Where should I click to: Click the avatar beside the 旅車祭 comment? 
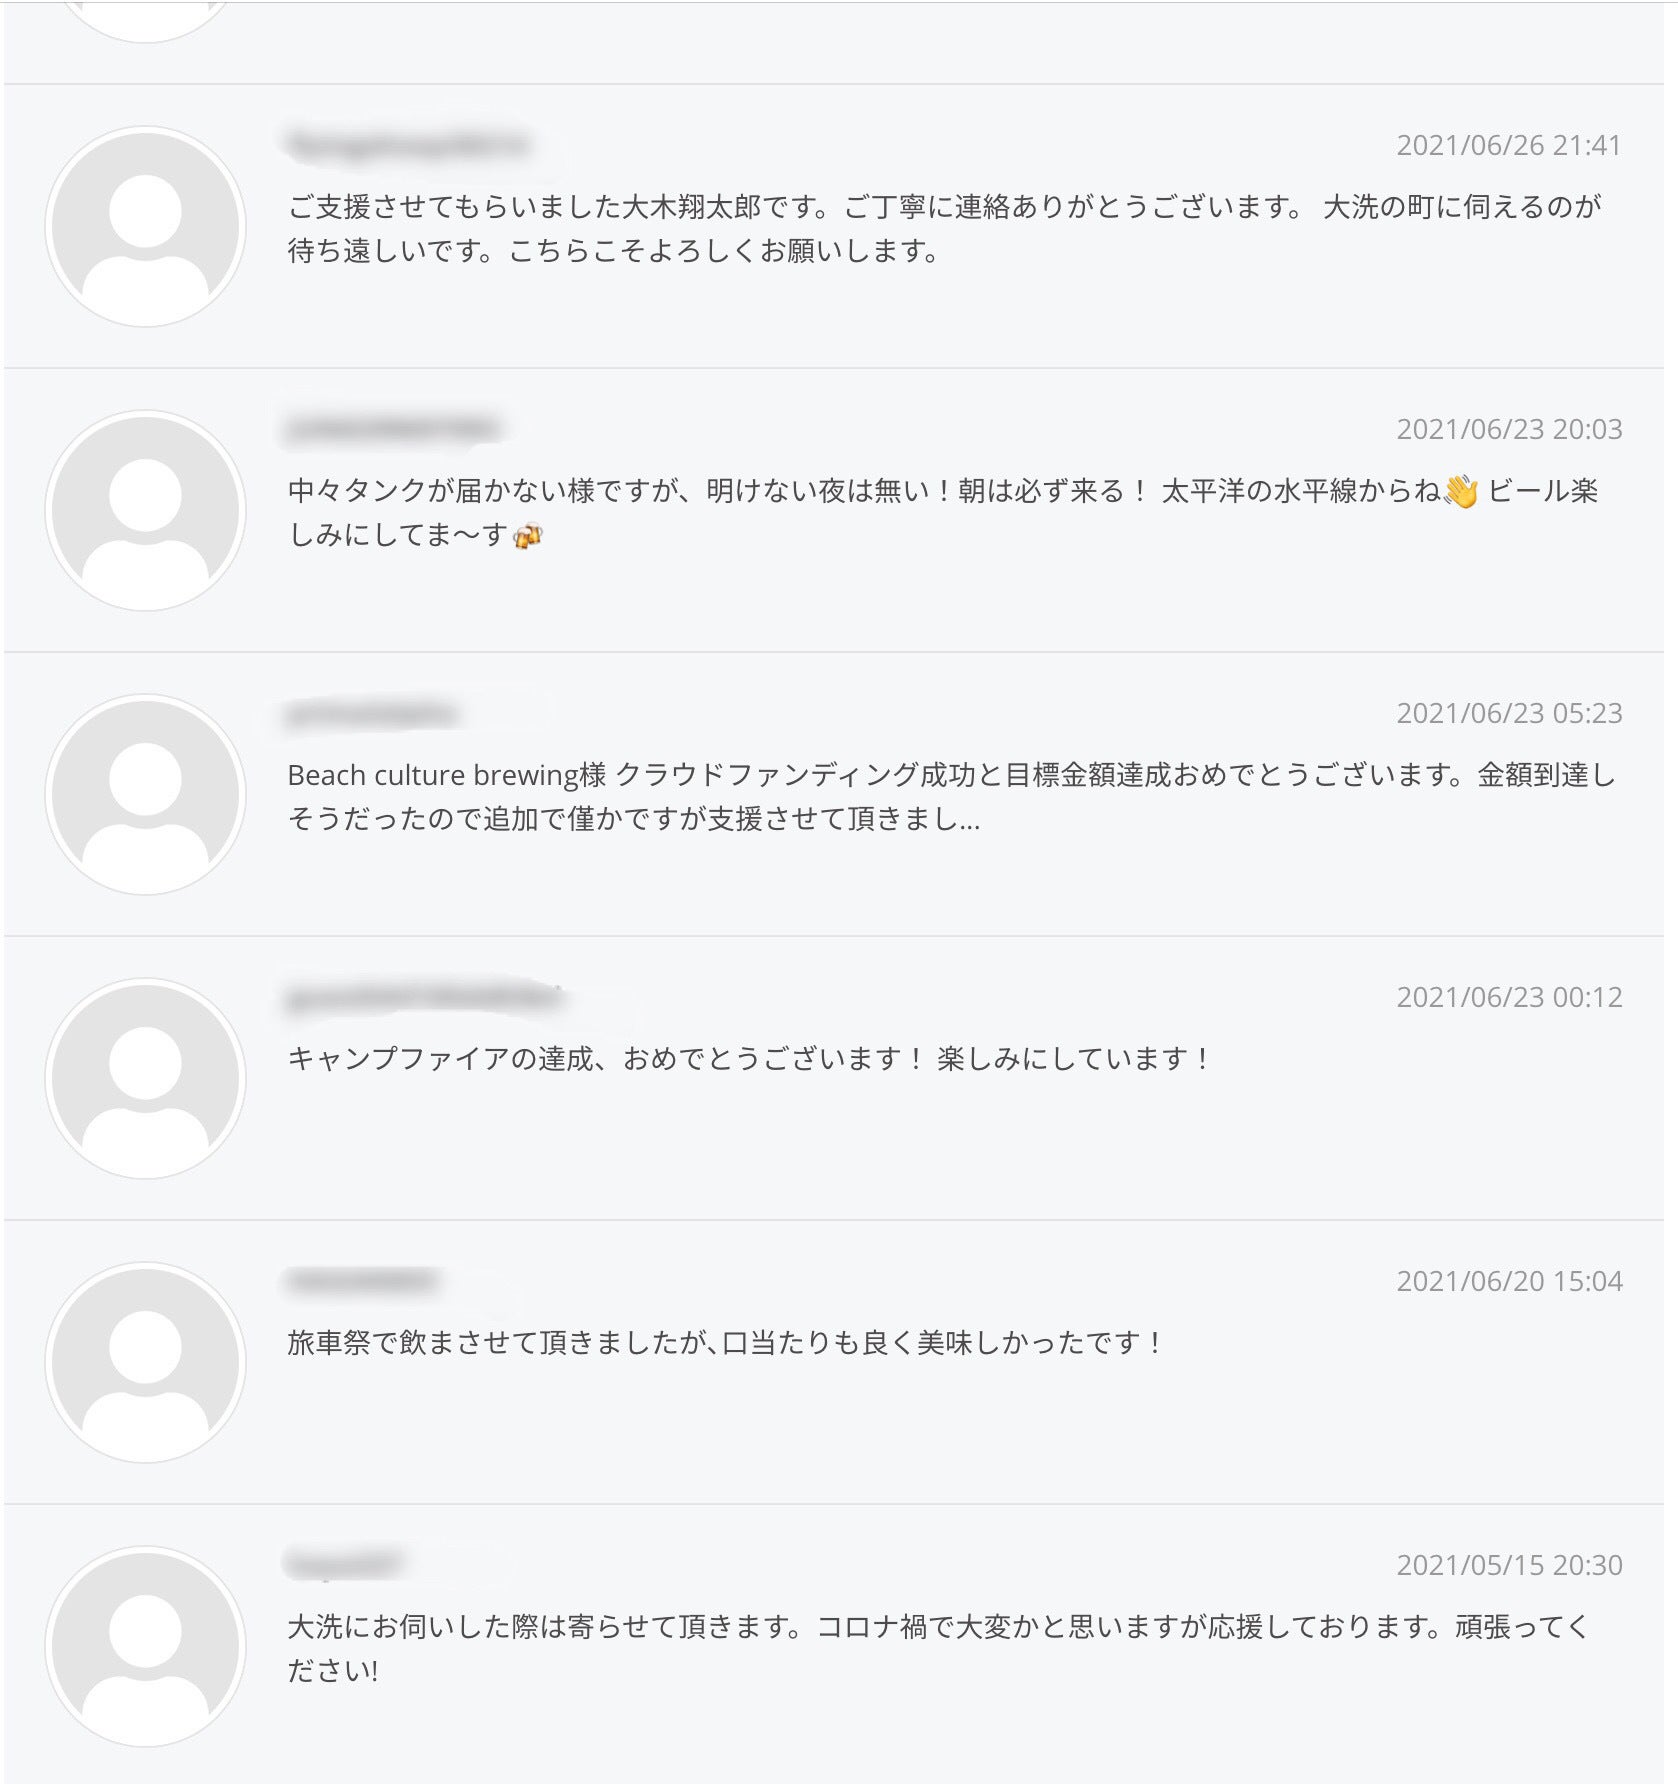coord(145,1363)
